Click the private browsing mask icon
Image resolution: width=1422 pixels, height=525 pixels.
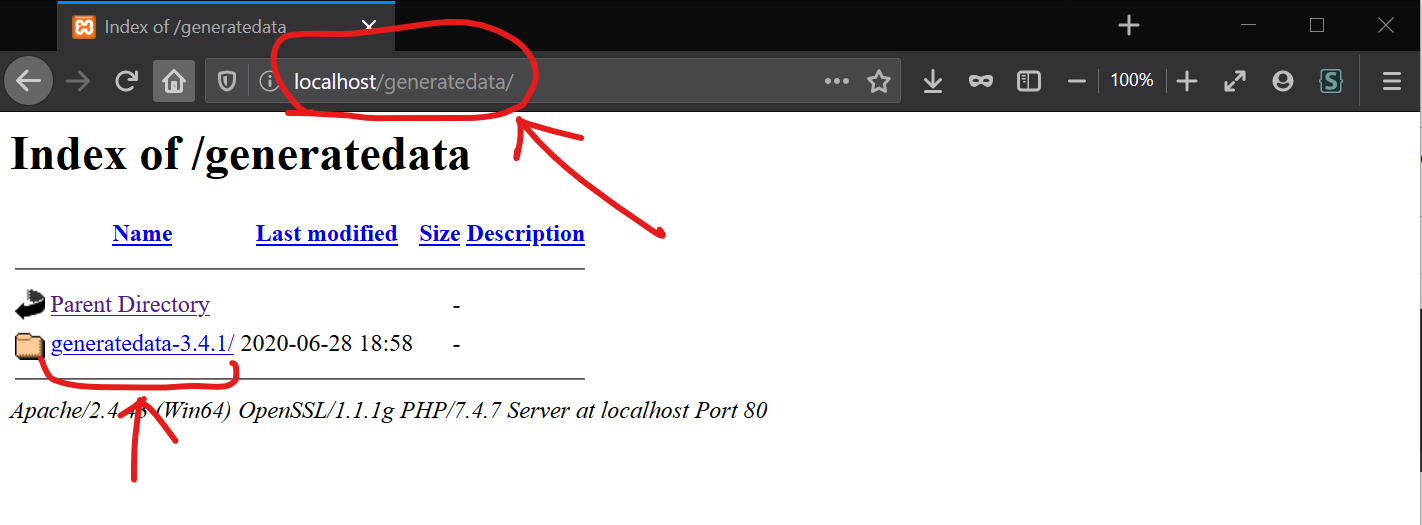coord(981,81)
